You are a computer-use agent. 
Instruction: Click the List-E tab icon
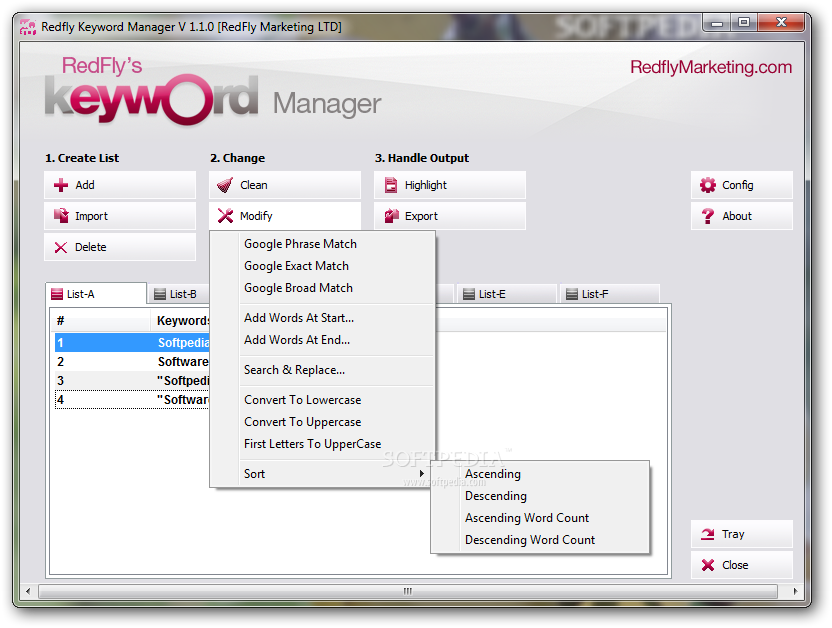tap(469, 294)
